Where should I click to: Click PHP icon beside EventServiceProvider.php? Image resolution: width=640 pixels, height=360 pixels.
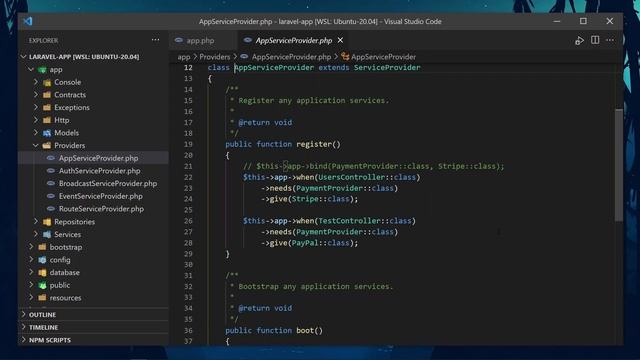click(x=51, y=196)
